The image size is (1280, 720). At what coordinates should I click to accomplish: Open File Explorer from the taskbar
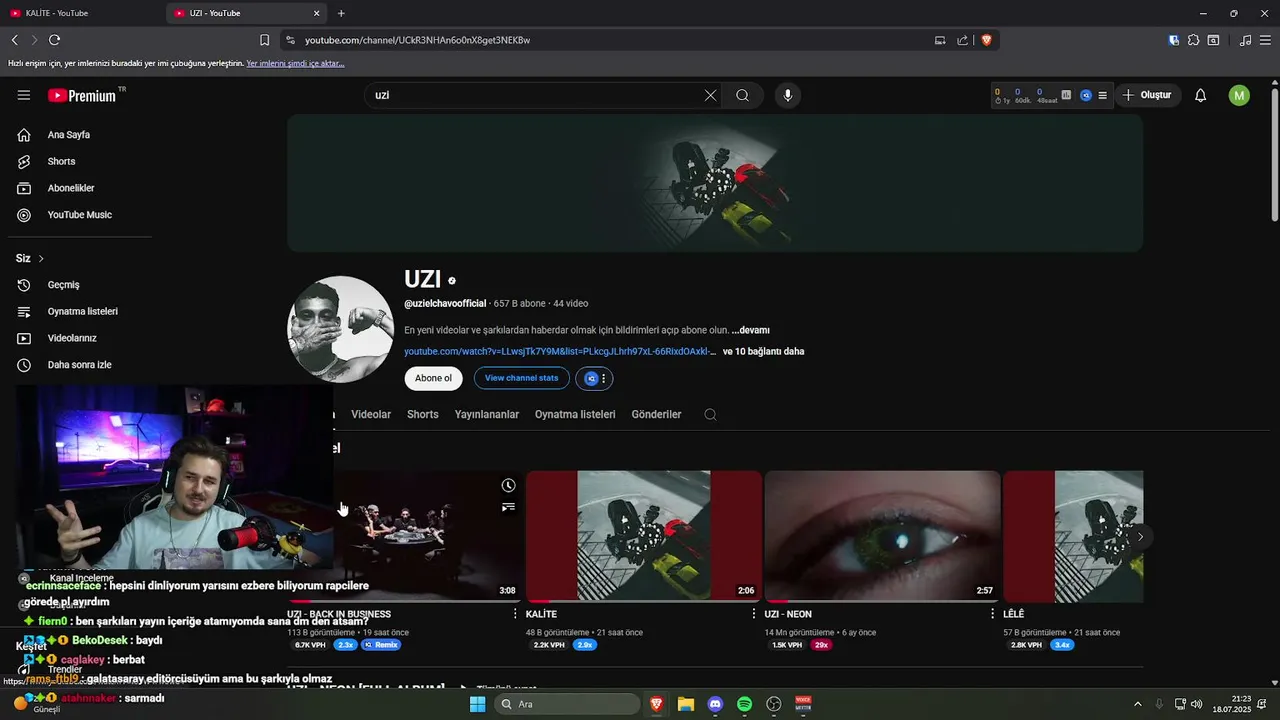686,704
